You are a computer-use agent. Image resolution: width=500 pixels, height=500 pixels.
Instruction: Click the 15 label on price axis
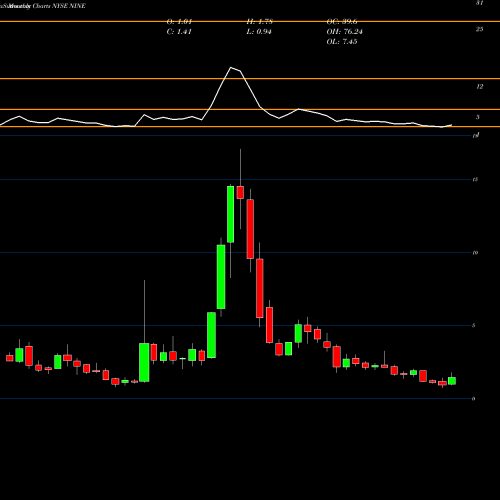pyautogui.click(x=475, y=180)
